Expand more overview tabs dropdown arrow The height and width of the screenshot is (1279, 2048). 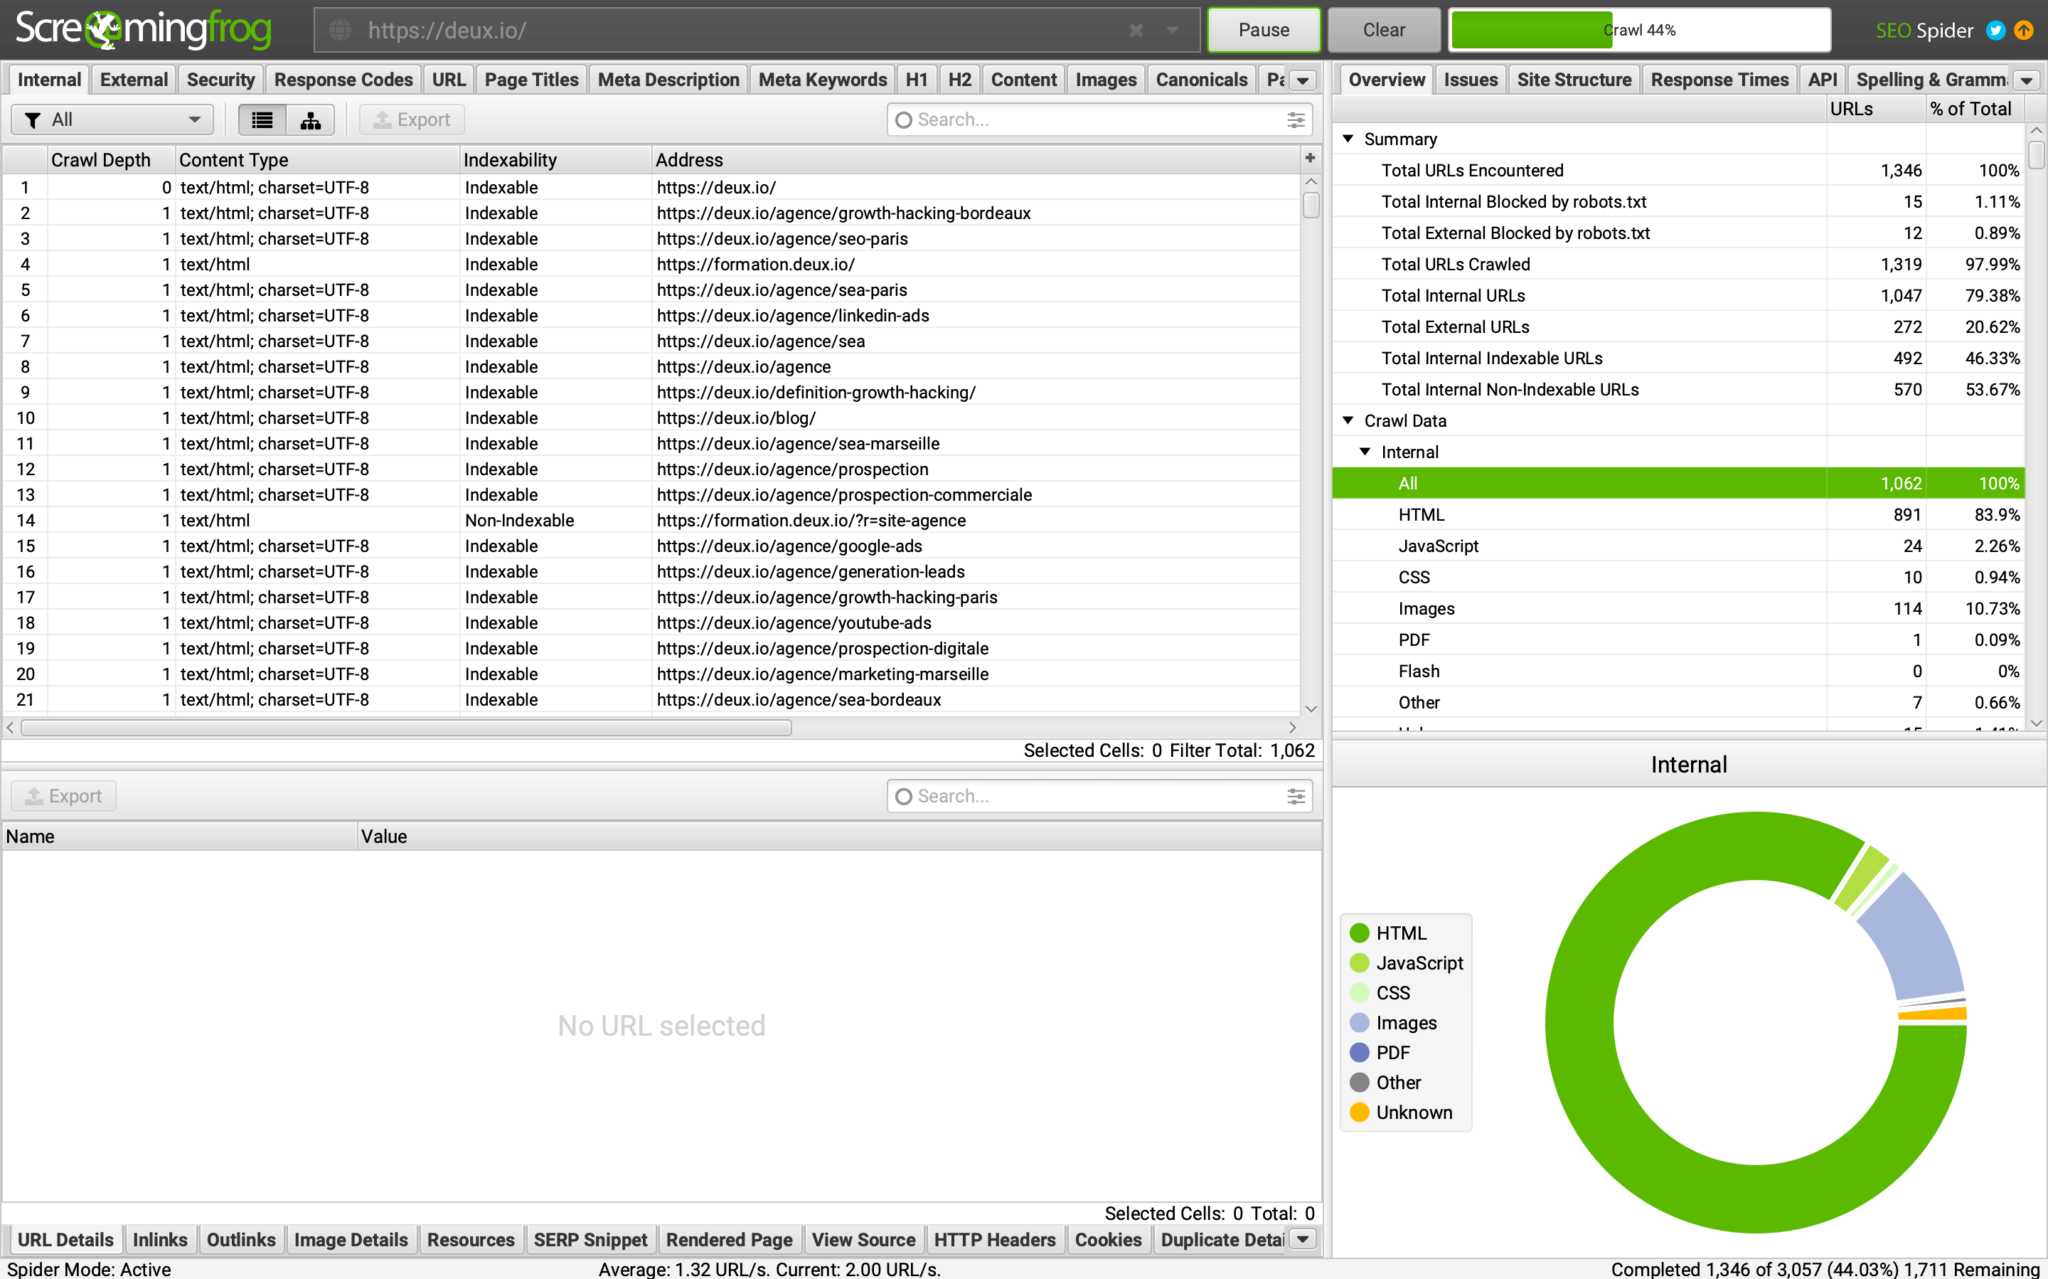click(2027, 80)
